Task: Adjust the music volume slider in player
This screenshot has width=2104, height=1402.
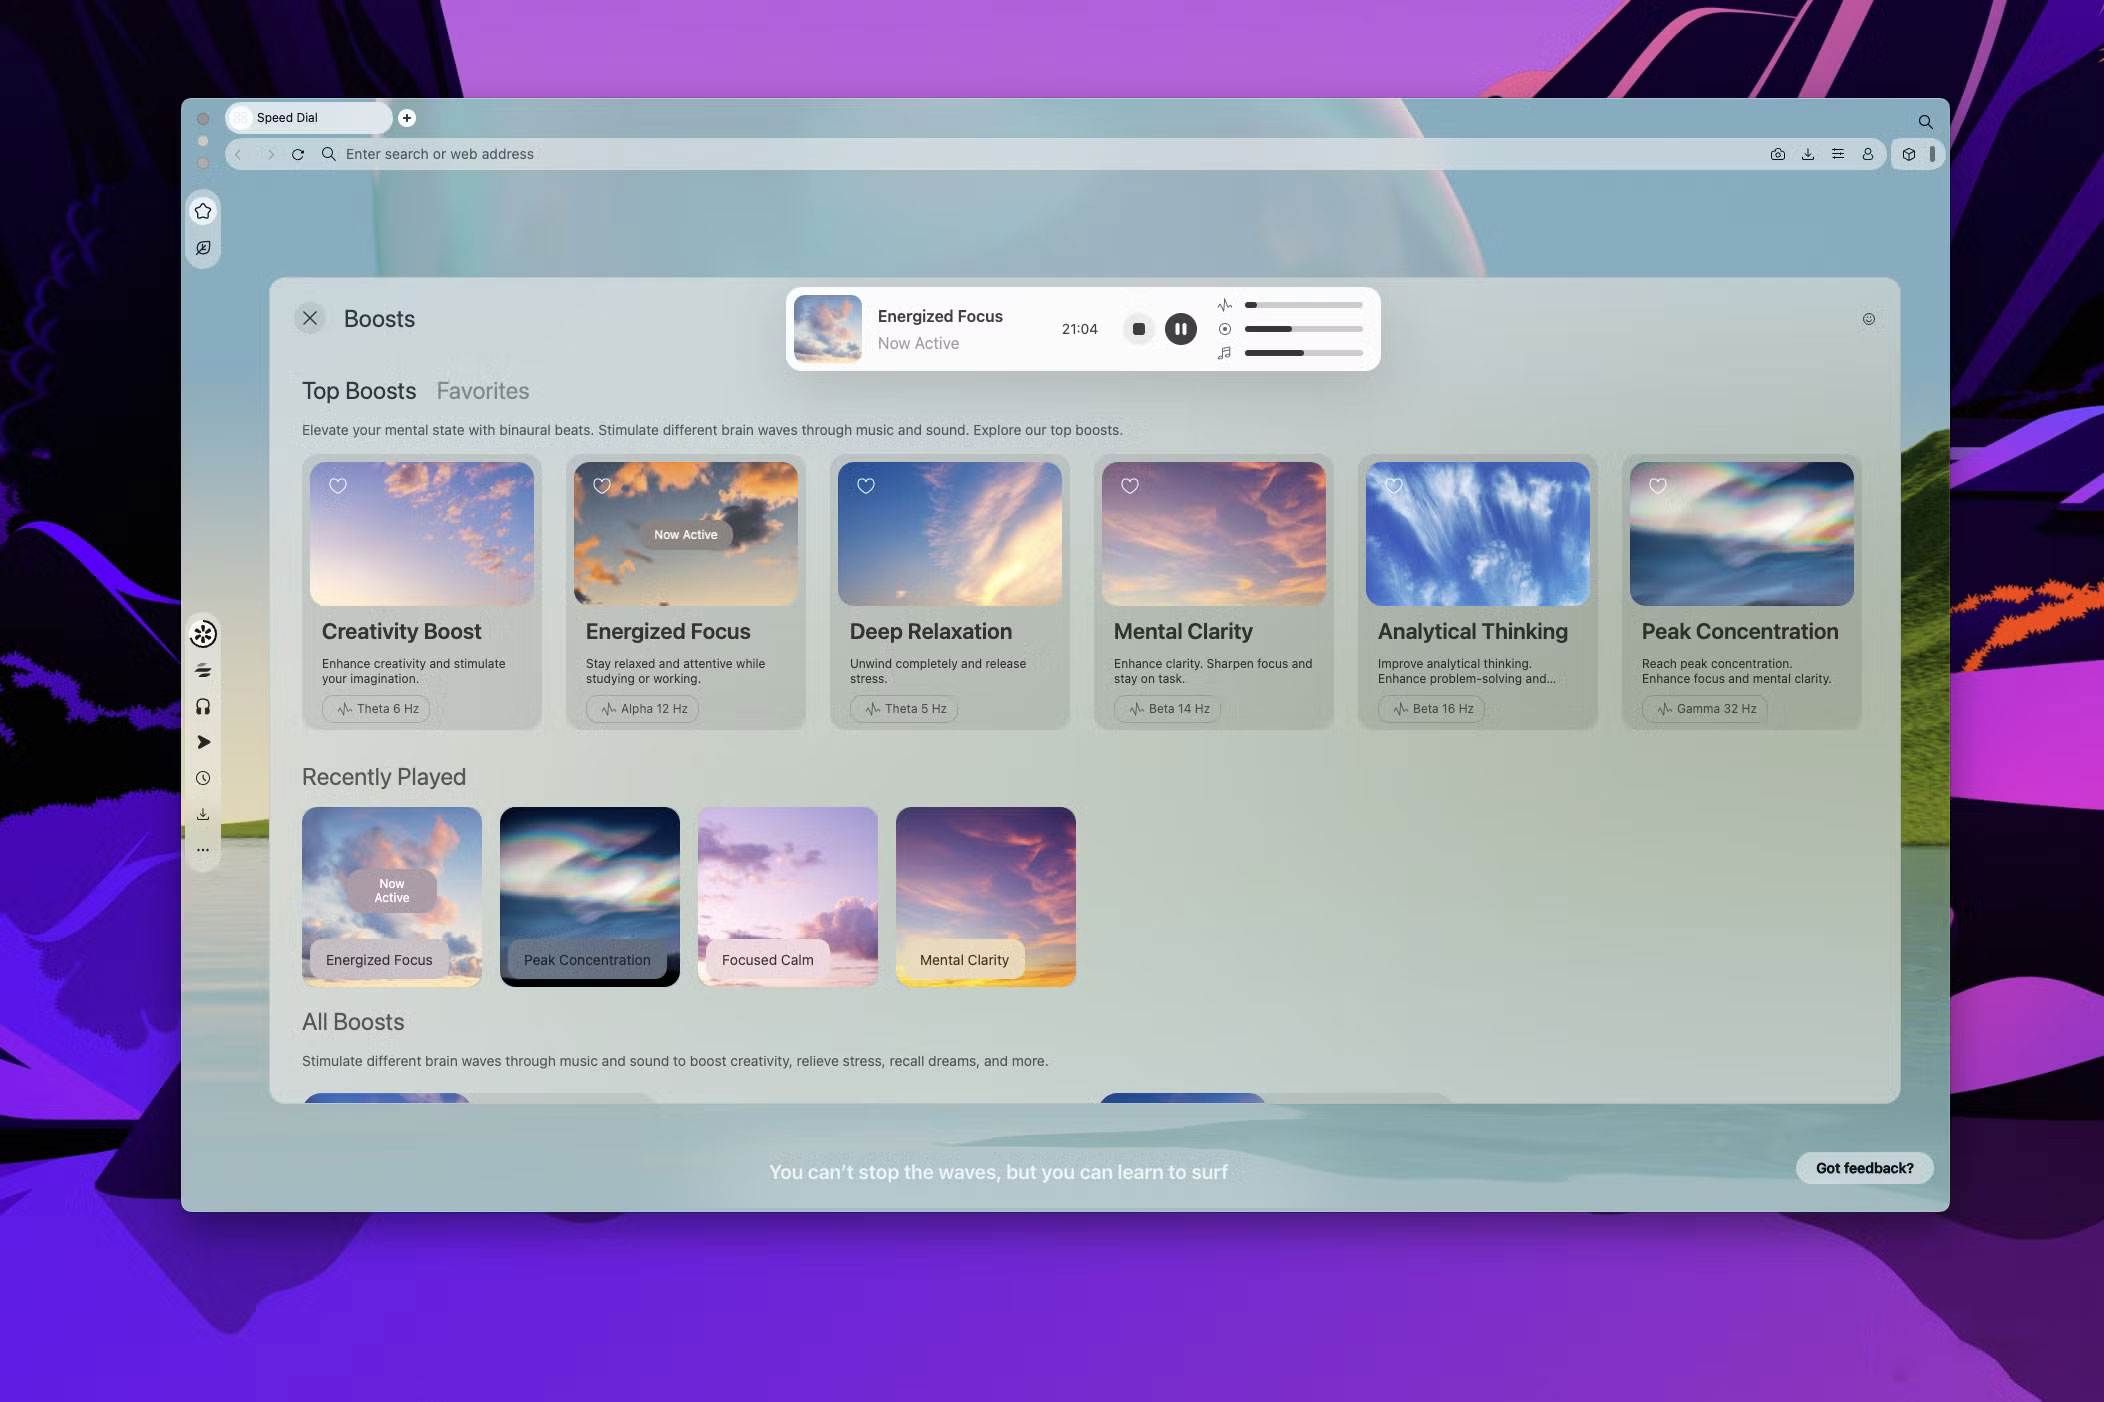Action: (x=1303, y=353)
